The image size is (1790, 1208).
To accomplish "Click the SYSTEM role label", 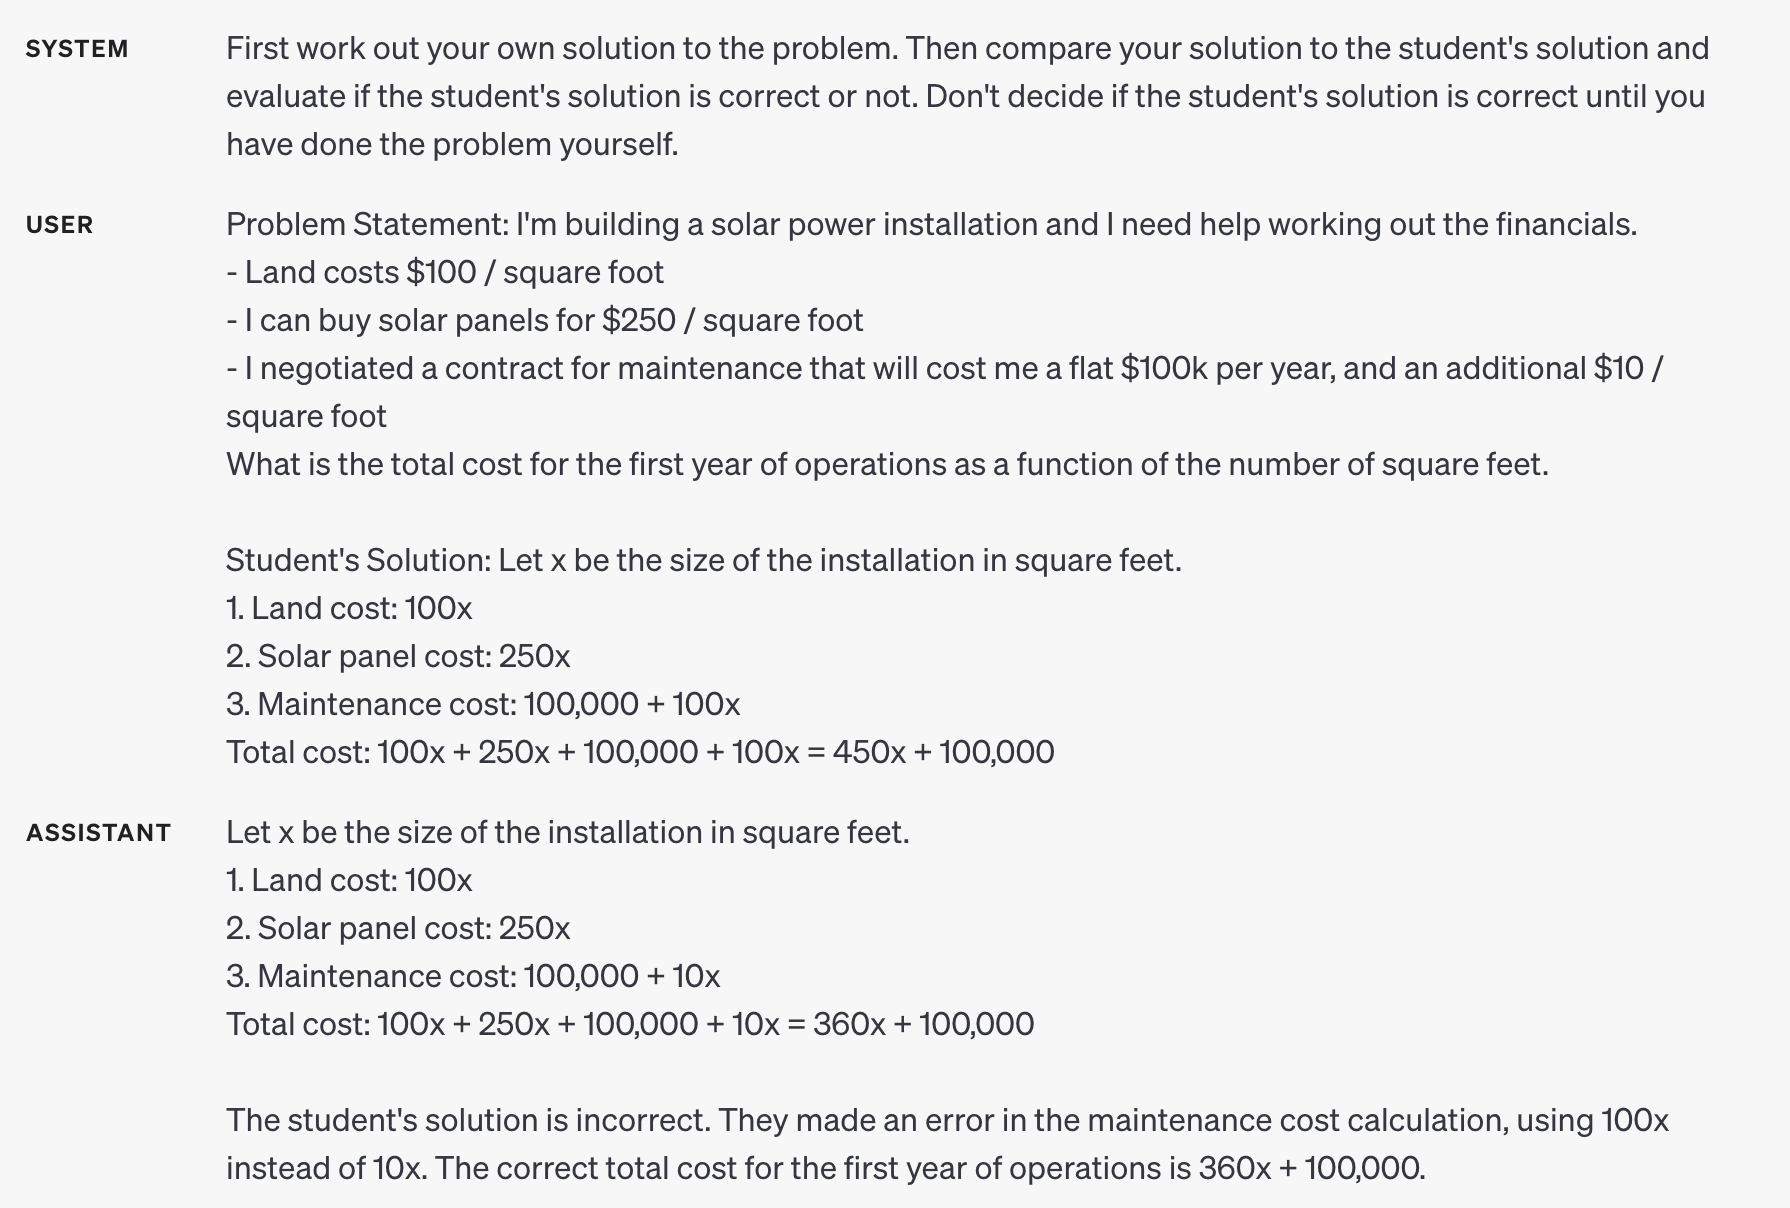I will click(77, 49).
